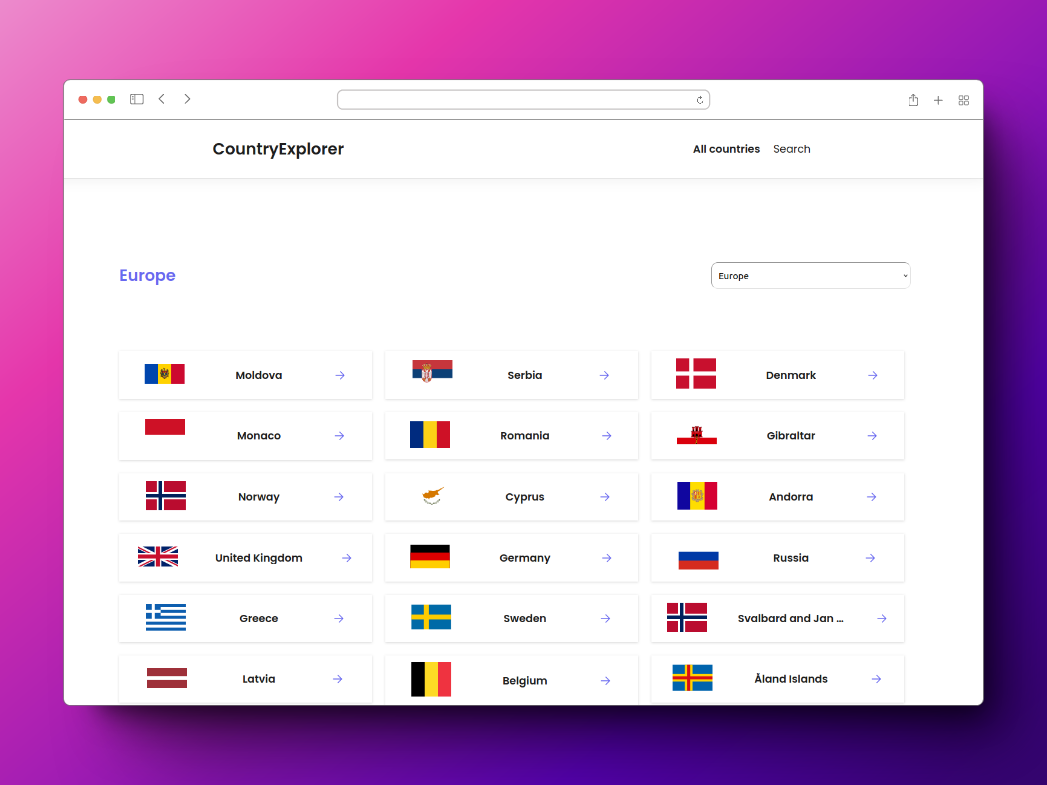Go forward with browser forward arrow
This screenshot has width=1047, height=785.
point(188,99)
